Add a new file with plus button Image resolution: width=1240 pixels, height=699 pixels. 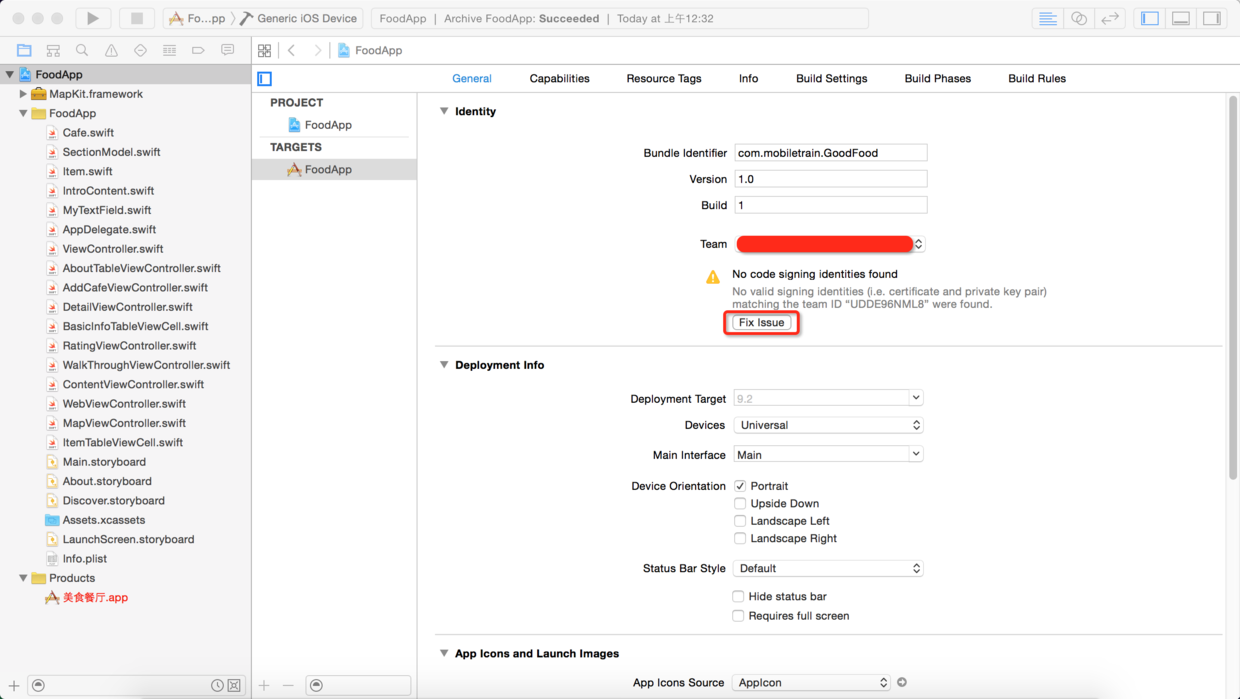point(14,685)
